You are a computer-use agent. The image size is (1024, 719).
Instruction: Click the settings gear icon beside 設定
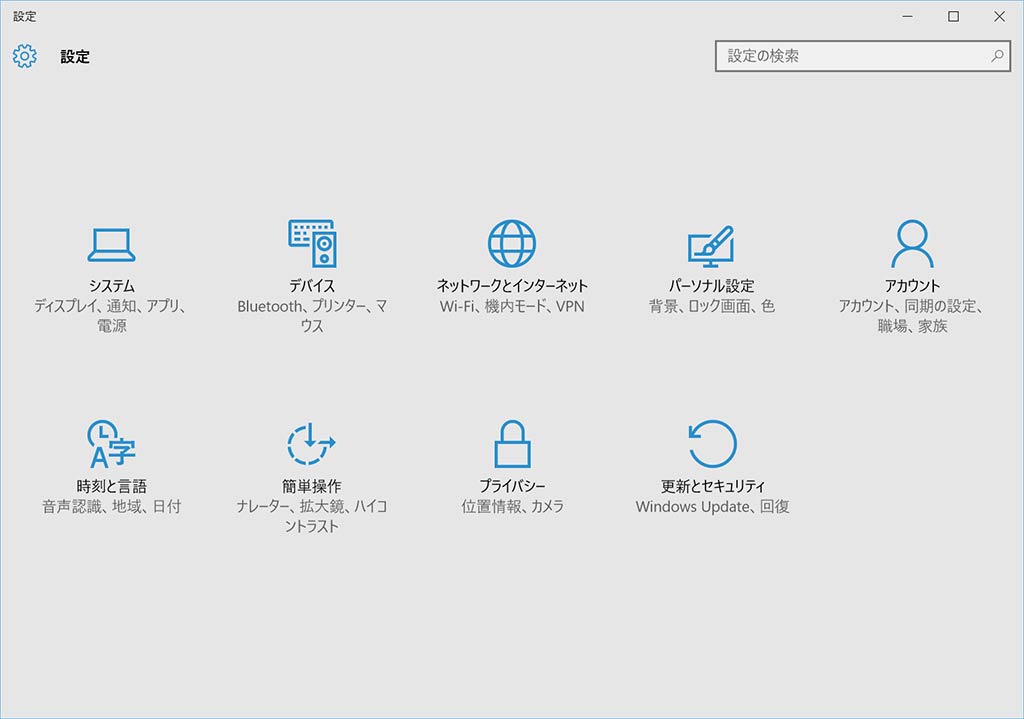pyautogui.click(x=25, y=56)
